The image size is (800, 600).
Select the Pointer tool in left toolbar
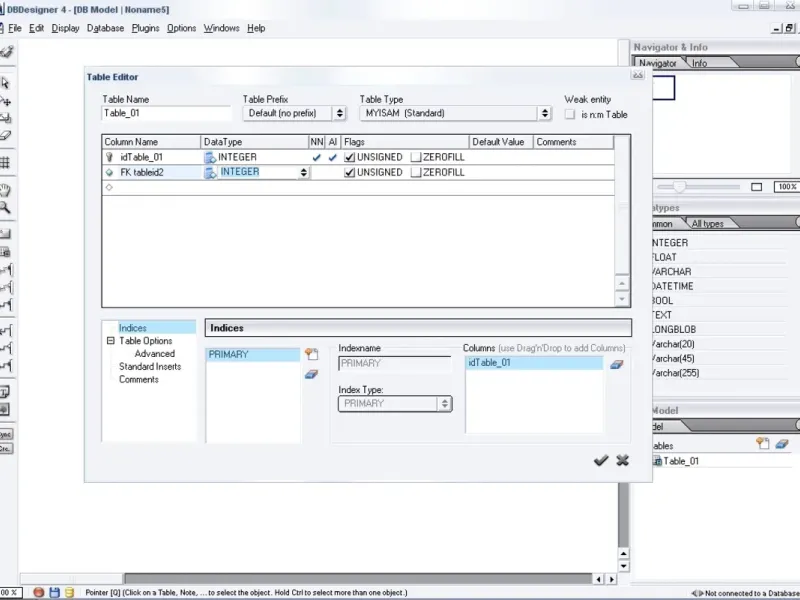[x=5, y=84]
